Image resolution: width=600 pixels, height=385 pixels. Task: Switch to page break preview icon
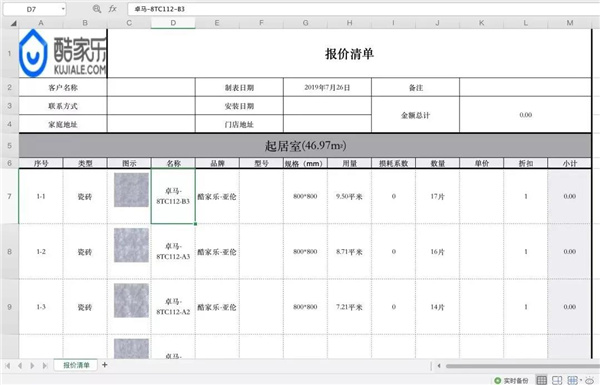(572, 380)
